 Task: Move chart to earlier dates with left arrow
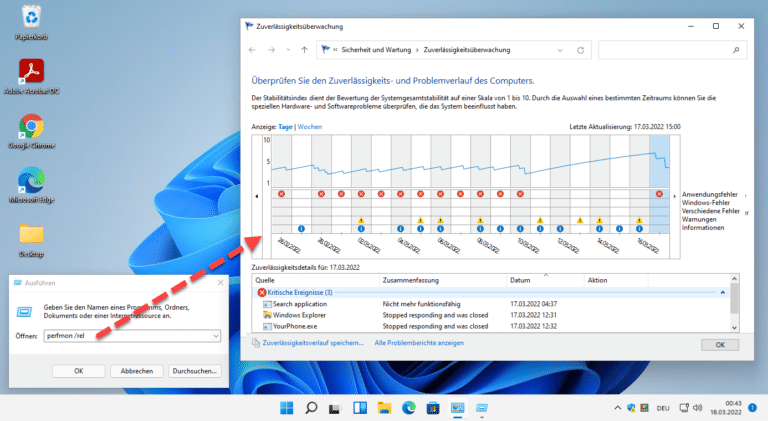click(257, 196)
